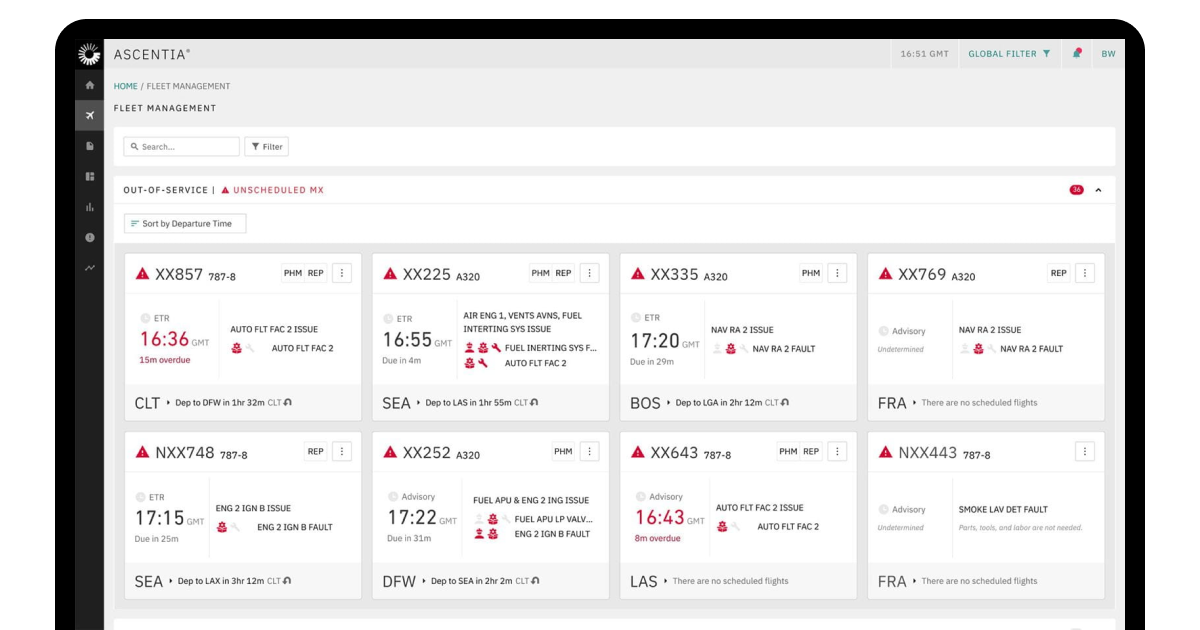Image resolution: width=1200 pixels, height=630 pixels.
Task: Click the CLT turnaround icon on XX225 card
Action: click(x=534, y=403)
